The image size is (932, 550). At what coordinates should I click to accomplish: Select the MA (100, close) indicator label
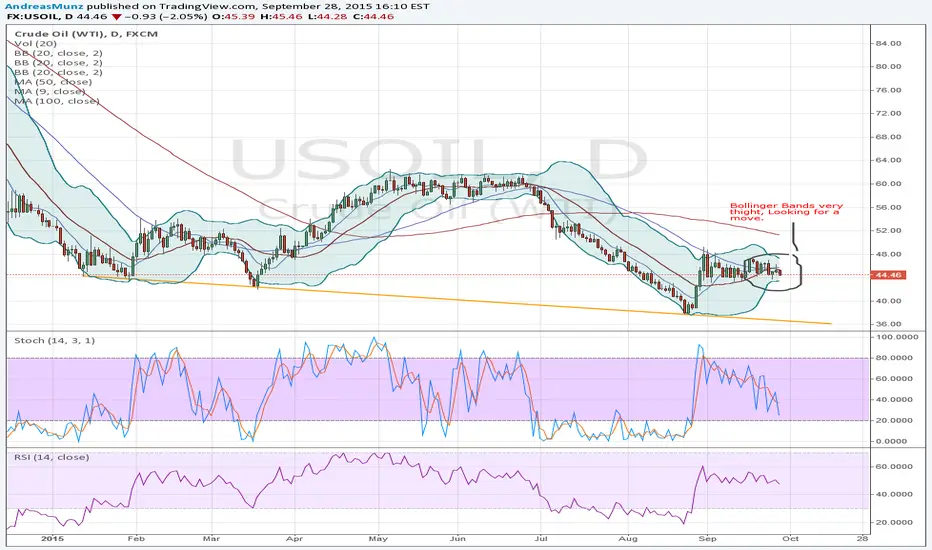pos(56,101)
